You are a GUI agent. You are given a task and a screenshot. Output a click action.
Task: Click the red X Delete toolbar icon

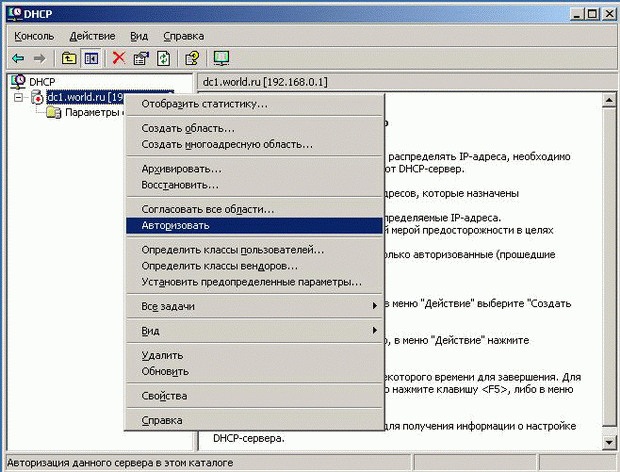coord(119,58)
